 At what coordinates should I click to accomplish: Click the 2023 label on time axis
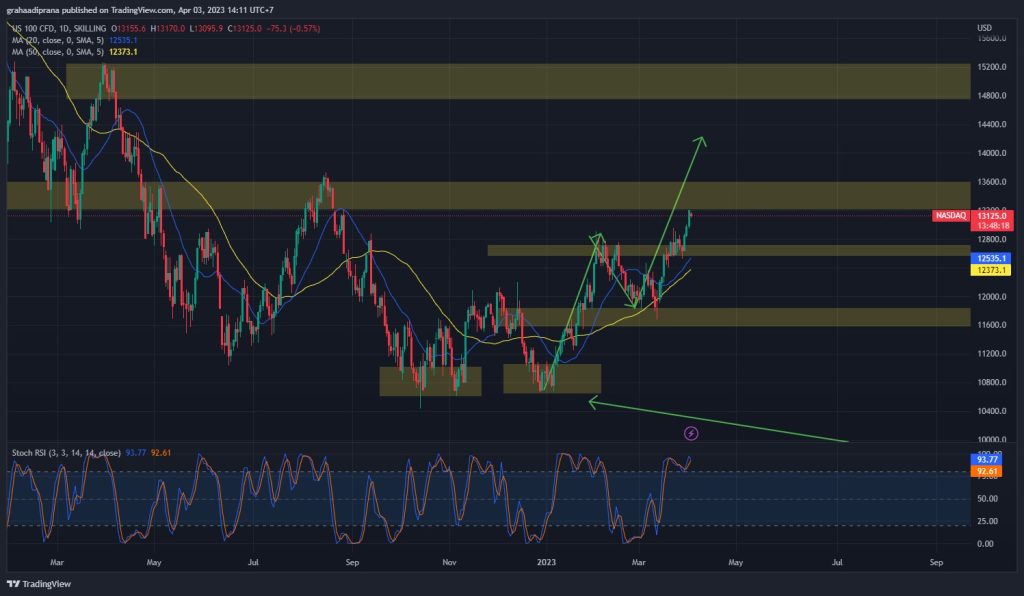pyautogui.click(x=546, y=562)
